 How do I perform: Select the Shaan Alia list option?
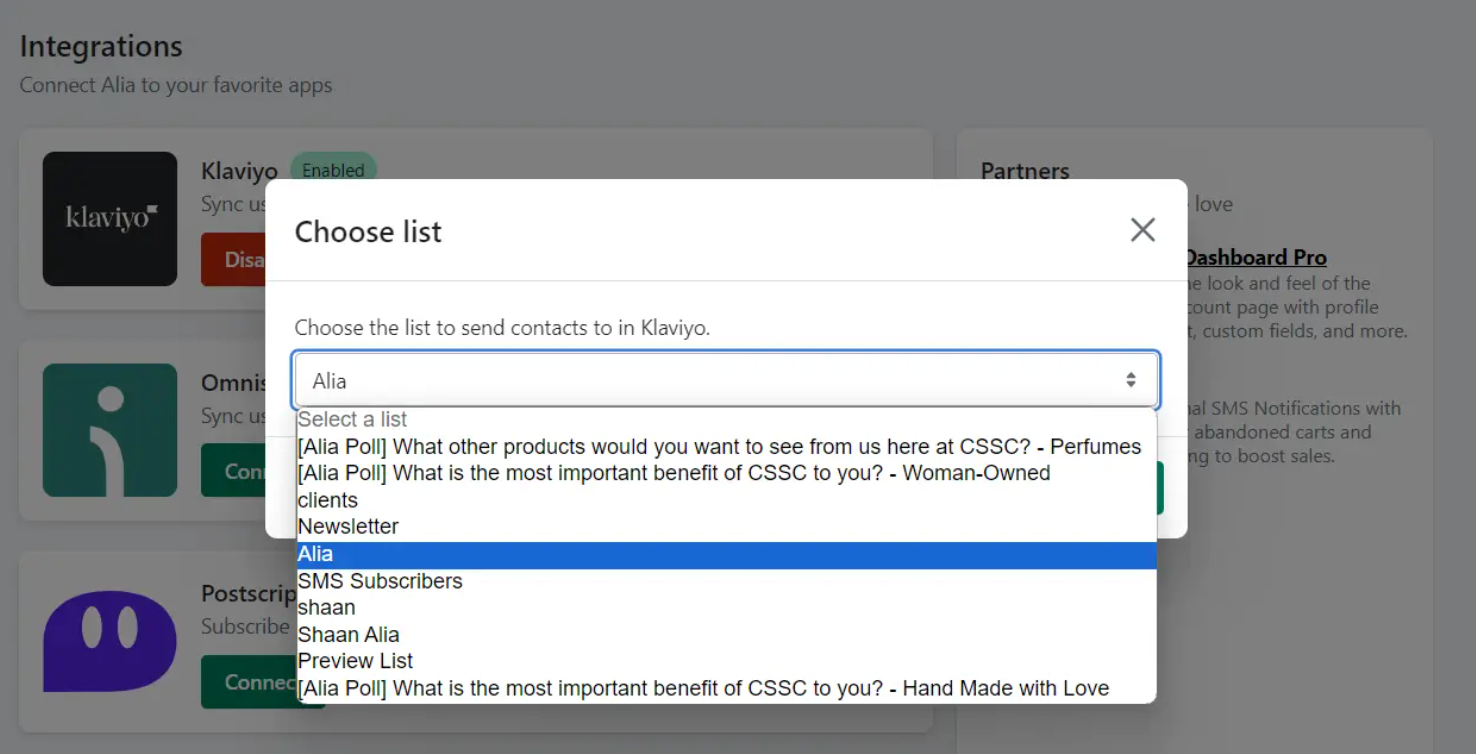[x=726, y=635]
